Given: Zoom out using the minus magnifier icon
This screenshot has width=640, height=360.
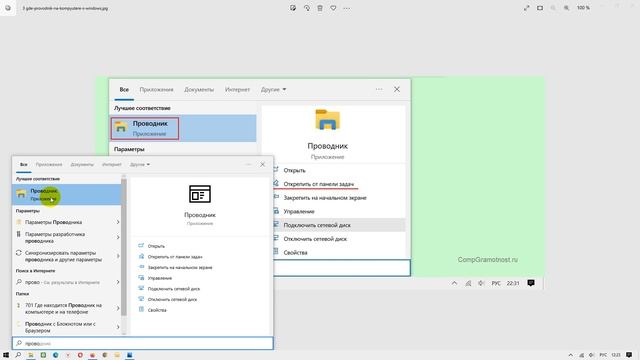Looking at the screenshot, I should pyautogui.click(x=553, y=8).
